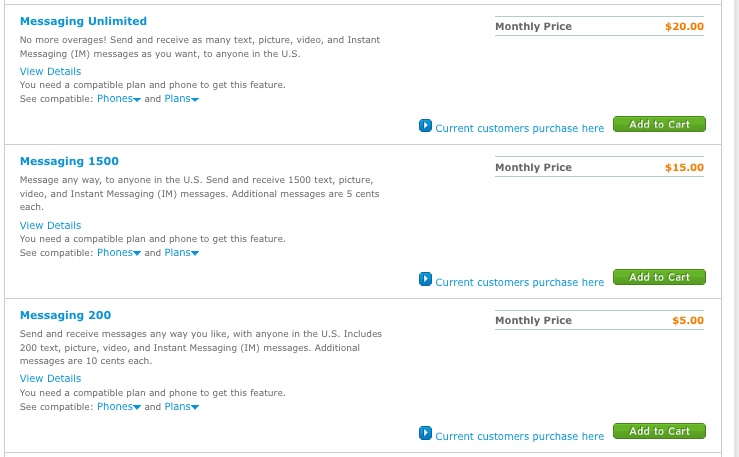This screenshot has width=739, height=457.
Task: Click Current customers purchase here for Messaging 200
Action: (519, 436)
